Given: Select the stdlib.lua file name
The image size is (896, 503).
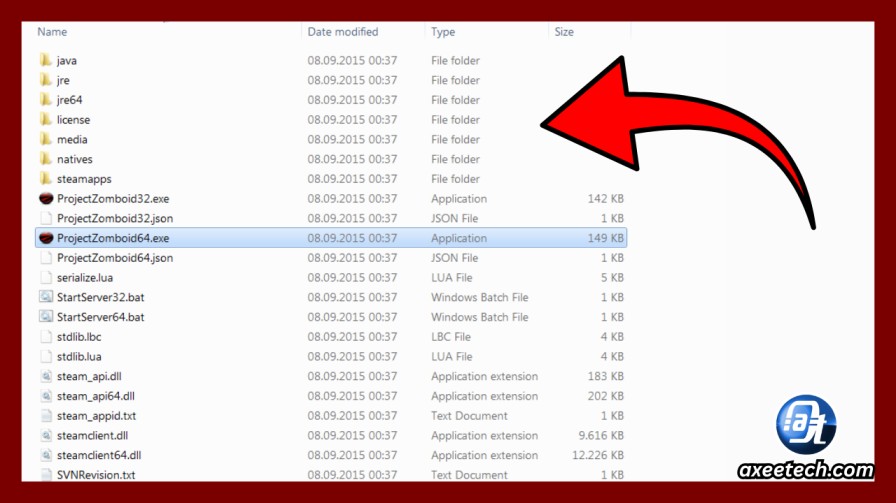Looking at the screenshot, I should click(79, 356).
